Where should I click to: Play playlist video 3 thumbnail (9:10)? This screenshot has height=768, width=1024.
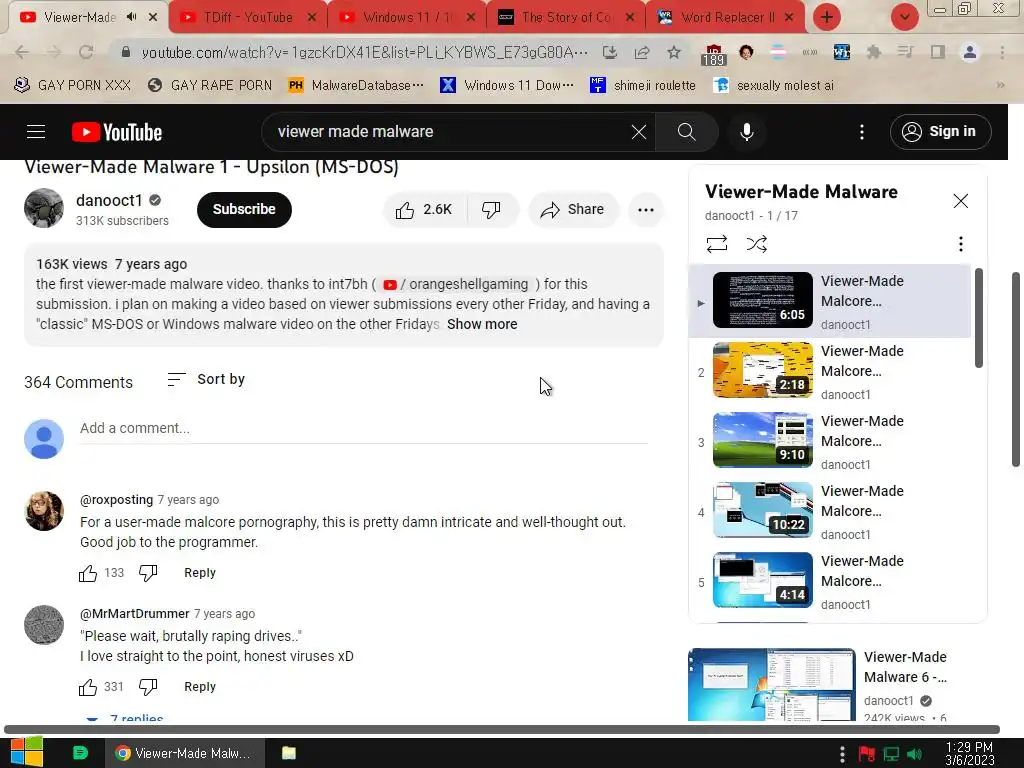[762, 440]
